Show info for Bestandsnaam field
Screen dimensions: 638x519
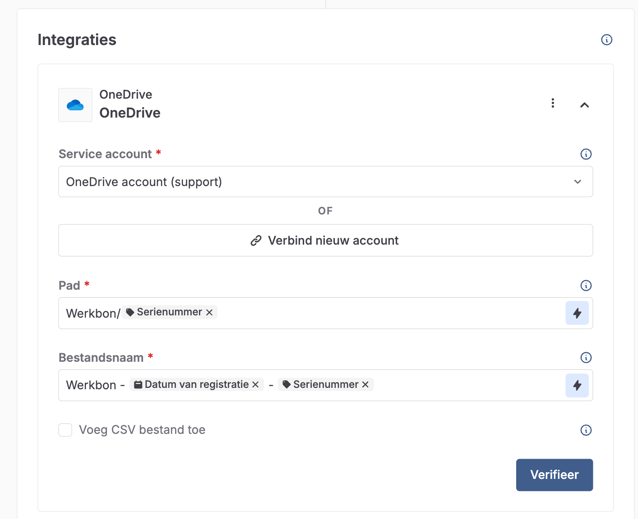[586, 358]
